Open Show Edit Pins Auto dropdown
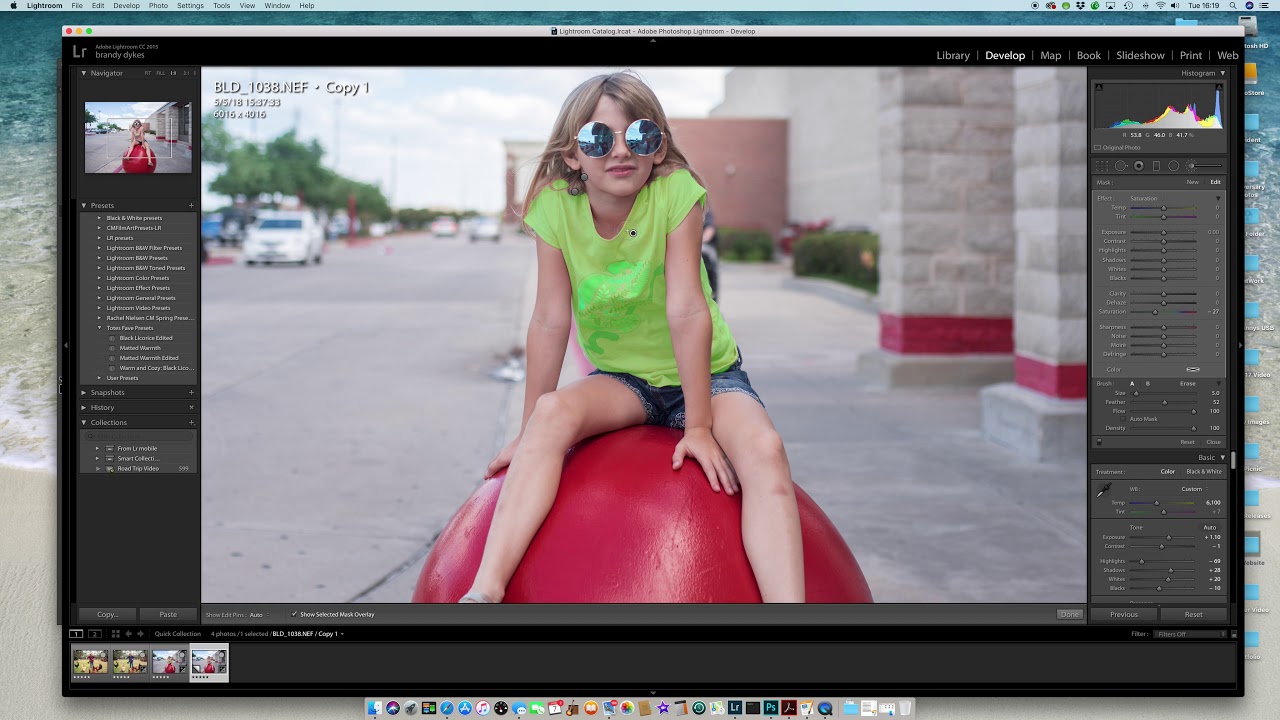This screenshot has width=1280, height=720. pyautogui.click(x=258, y=615)
